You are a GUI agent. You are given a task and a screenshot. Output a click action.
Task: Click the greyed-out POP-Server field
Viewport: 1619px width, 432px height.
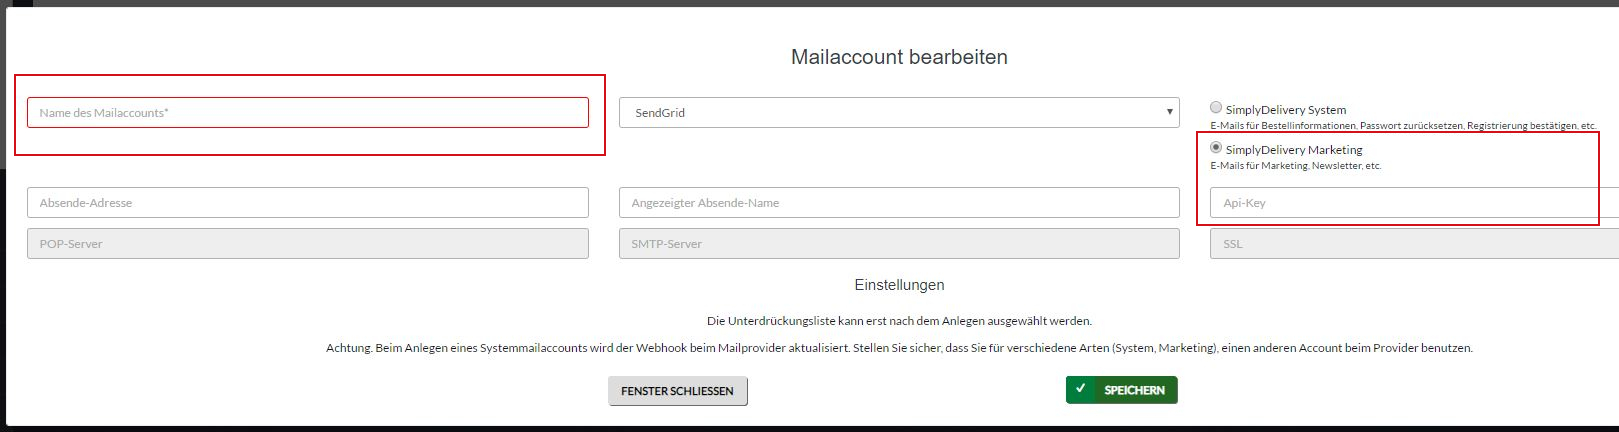click(307, 243)
